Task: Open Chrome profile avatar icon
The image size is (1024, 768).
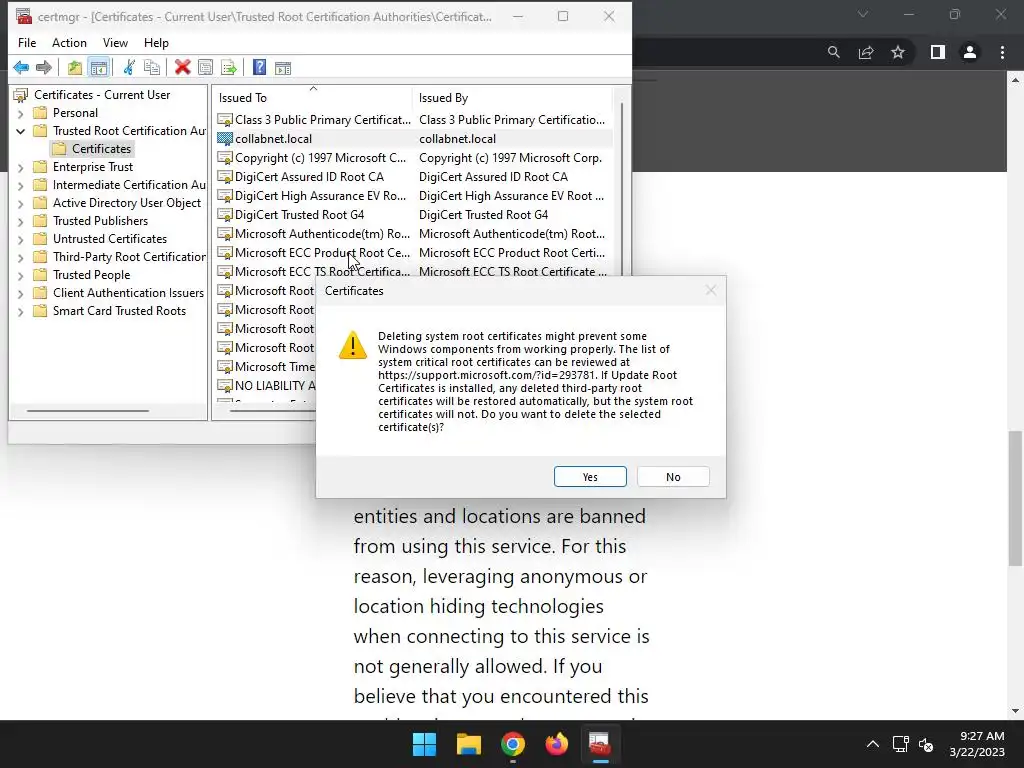Action: 970,52
